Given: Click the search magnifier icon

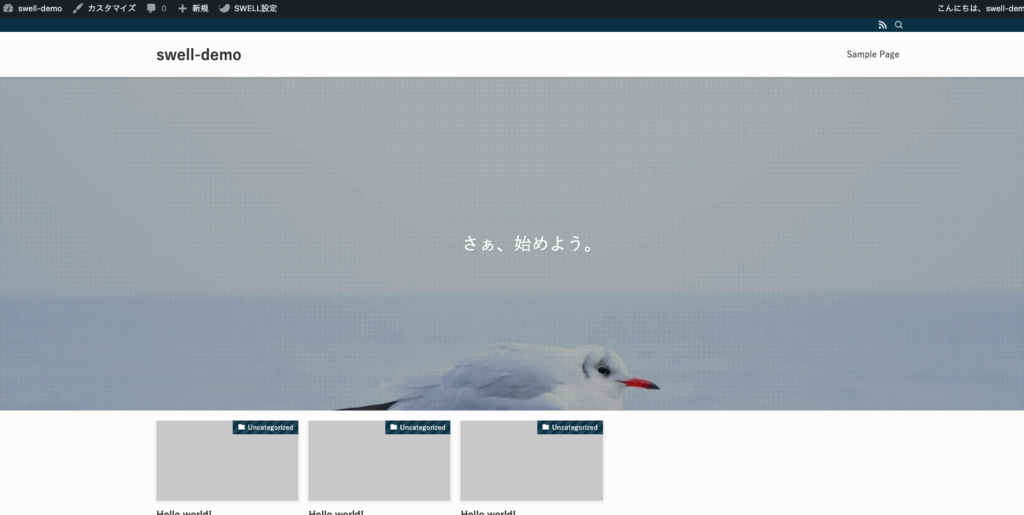Looking at the screenshot, I should [899, 25].
